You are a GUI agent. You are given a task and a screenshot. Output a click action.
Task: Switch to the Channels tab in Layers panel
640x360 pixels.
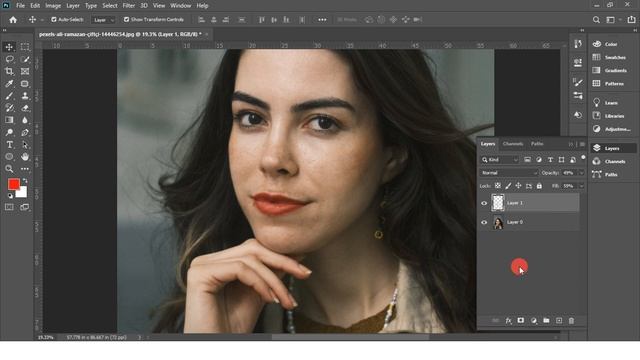pos(513,144)
